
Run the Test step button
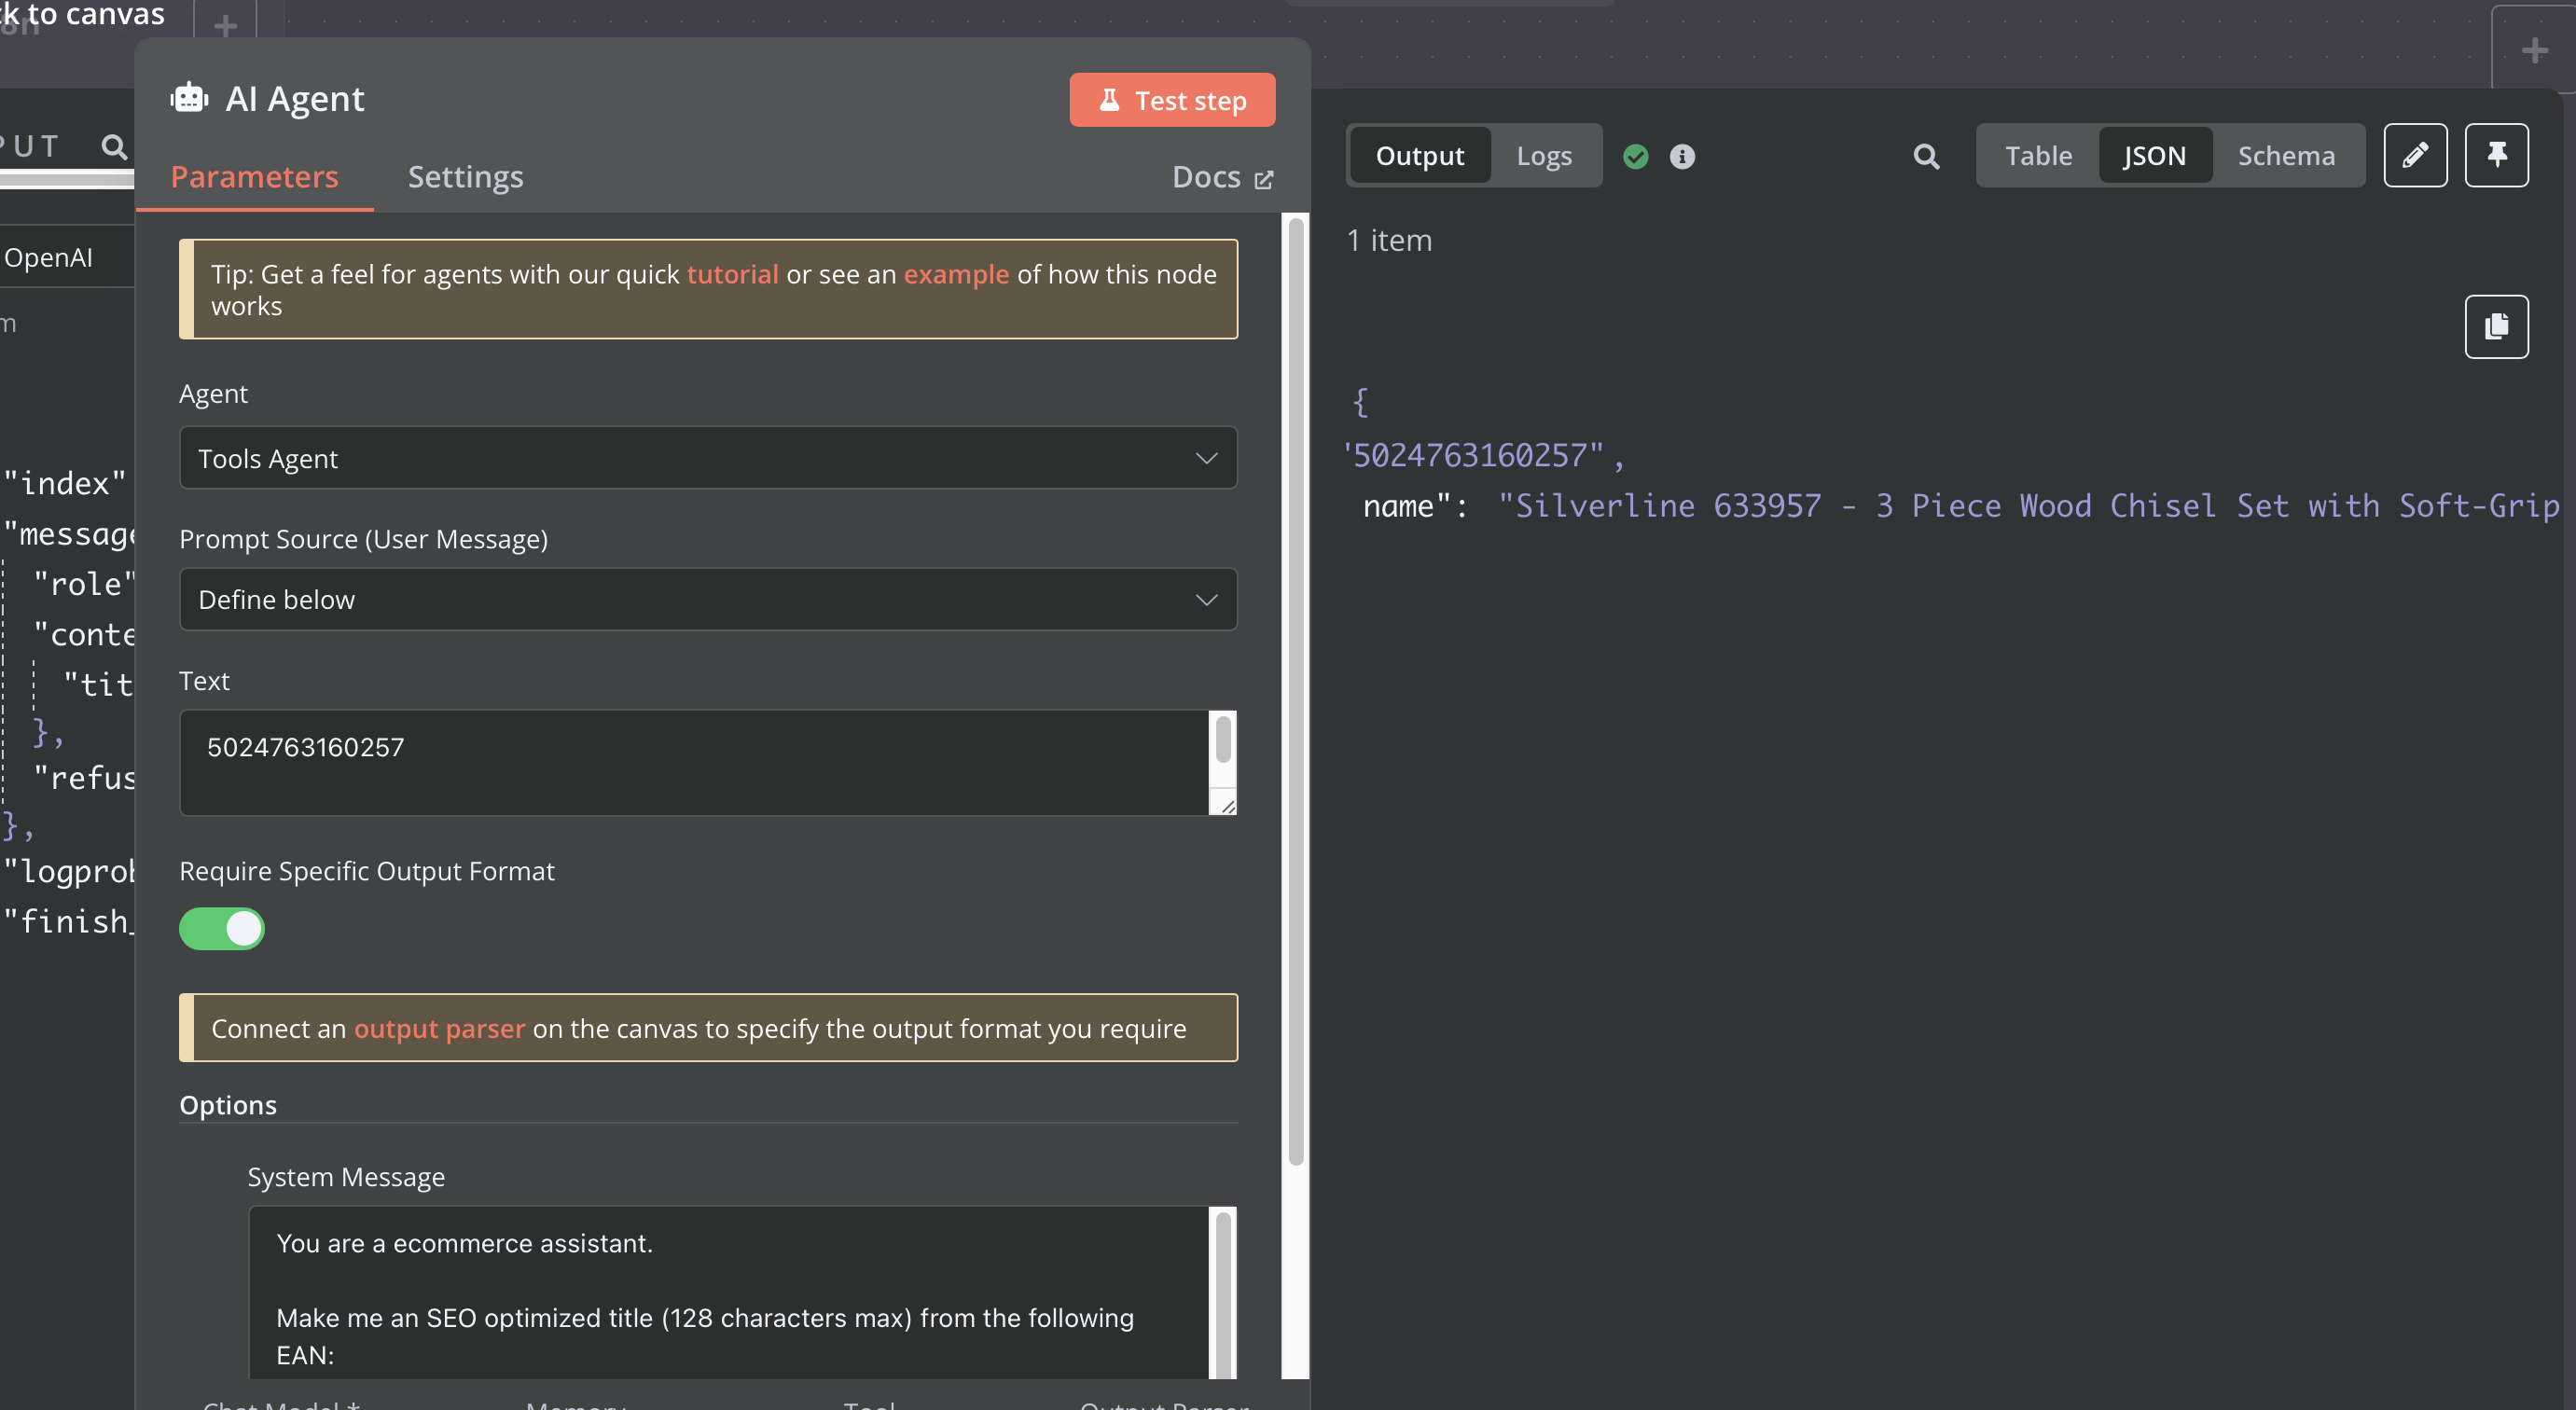pyautogui.click(x=1172, y=100)
